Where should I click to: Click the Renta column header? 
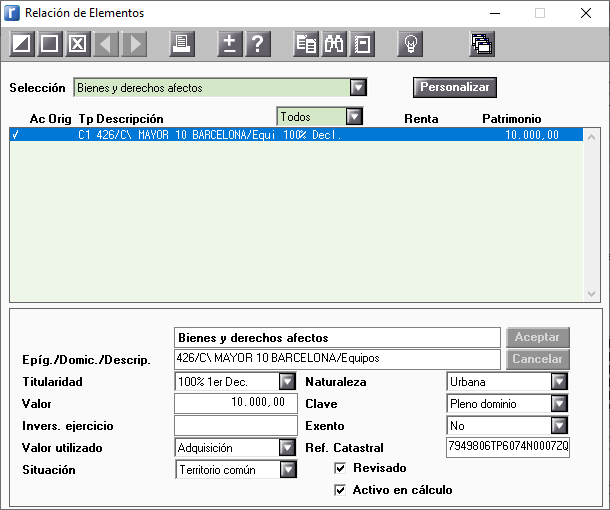coord(421,119)
